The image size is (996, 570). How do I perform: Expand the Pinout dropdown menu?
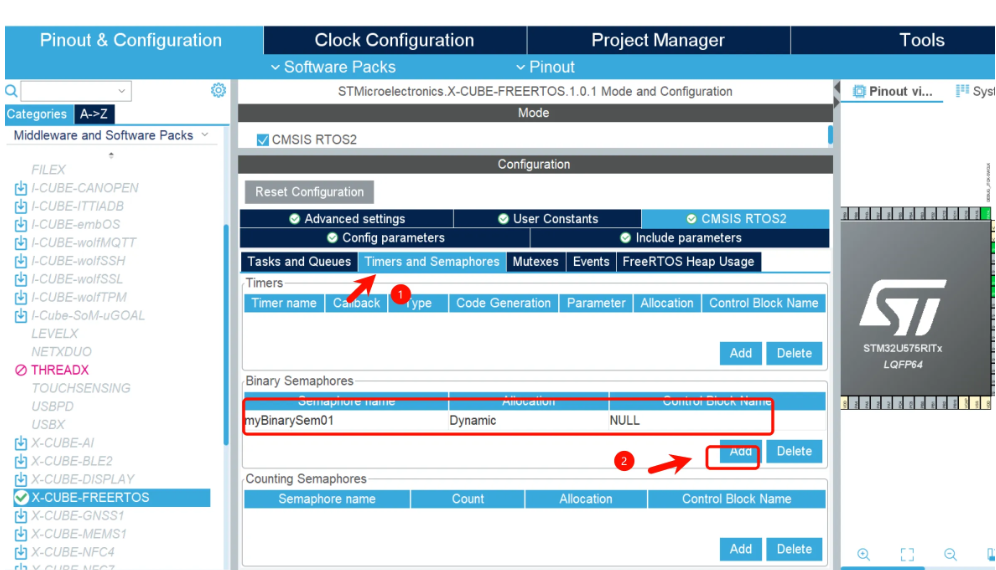coord(545,67)
